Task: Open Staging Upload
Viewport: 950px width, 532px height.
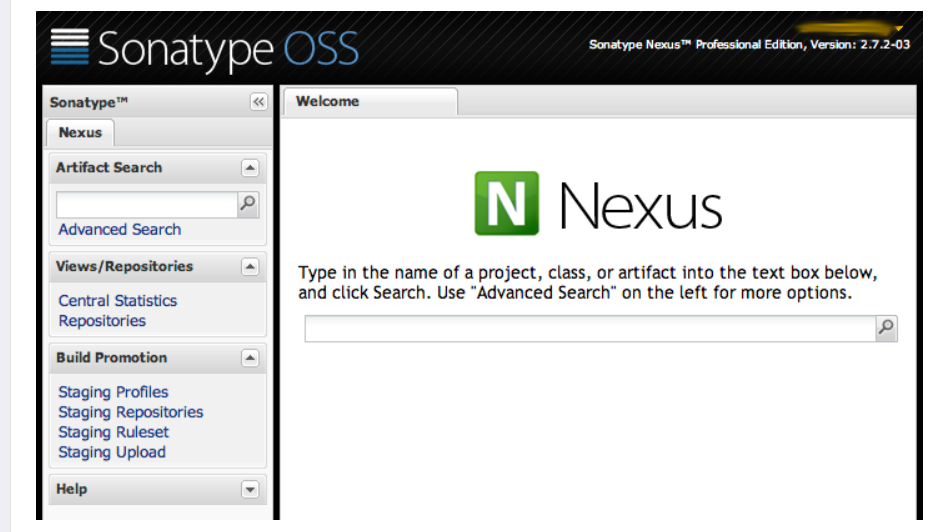Action: point(111,452)
